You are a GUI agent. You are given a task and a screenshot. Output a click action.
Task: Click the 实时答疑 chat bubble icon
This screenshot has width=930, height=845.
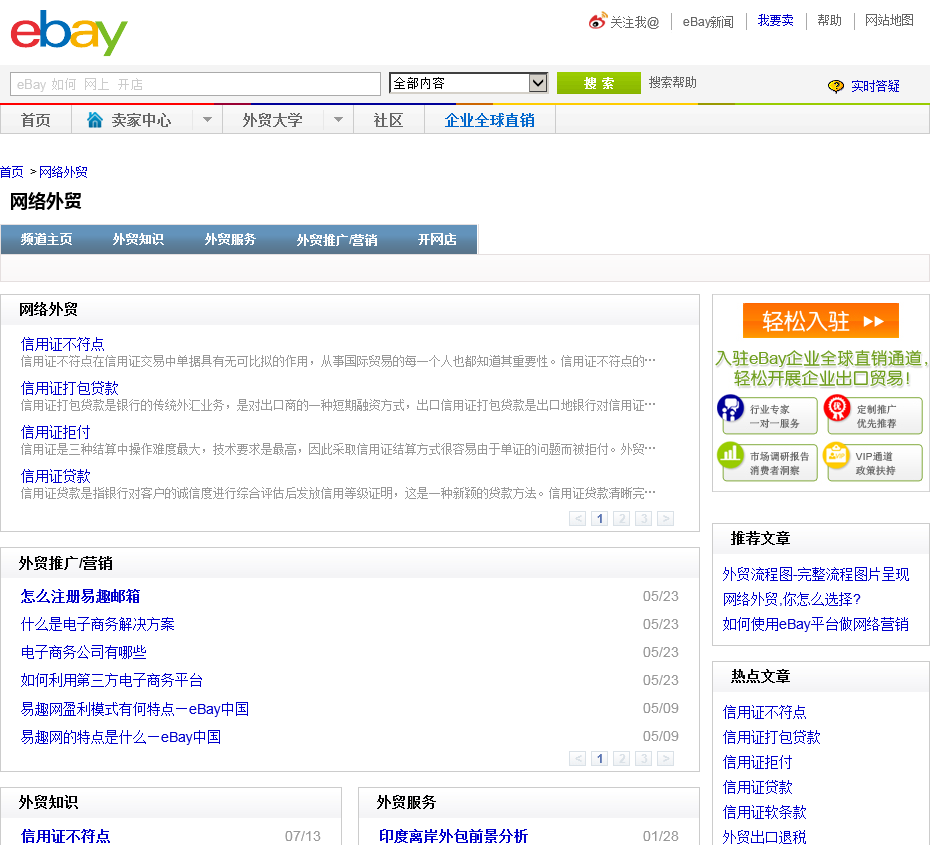pyautogui.click(x=836, y=87)
